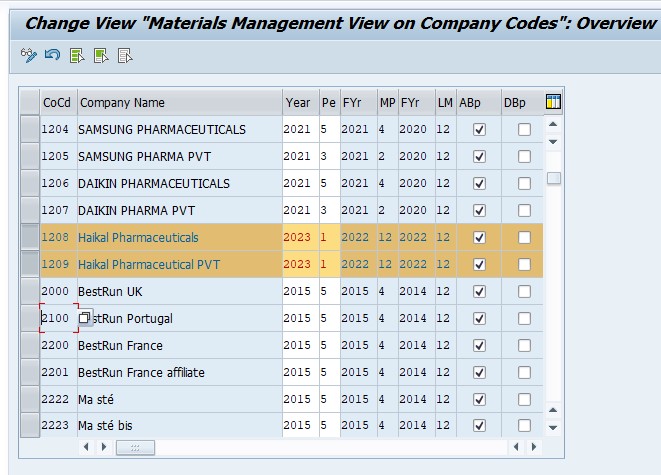Viewport: 661px width, 475px height.
Task: Click the Year column header
Action: tap(301, 102)
